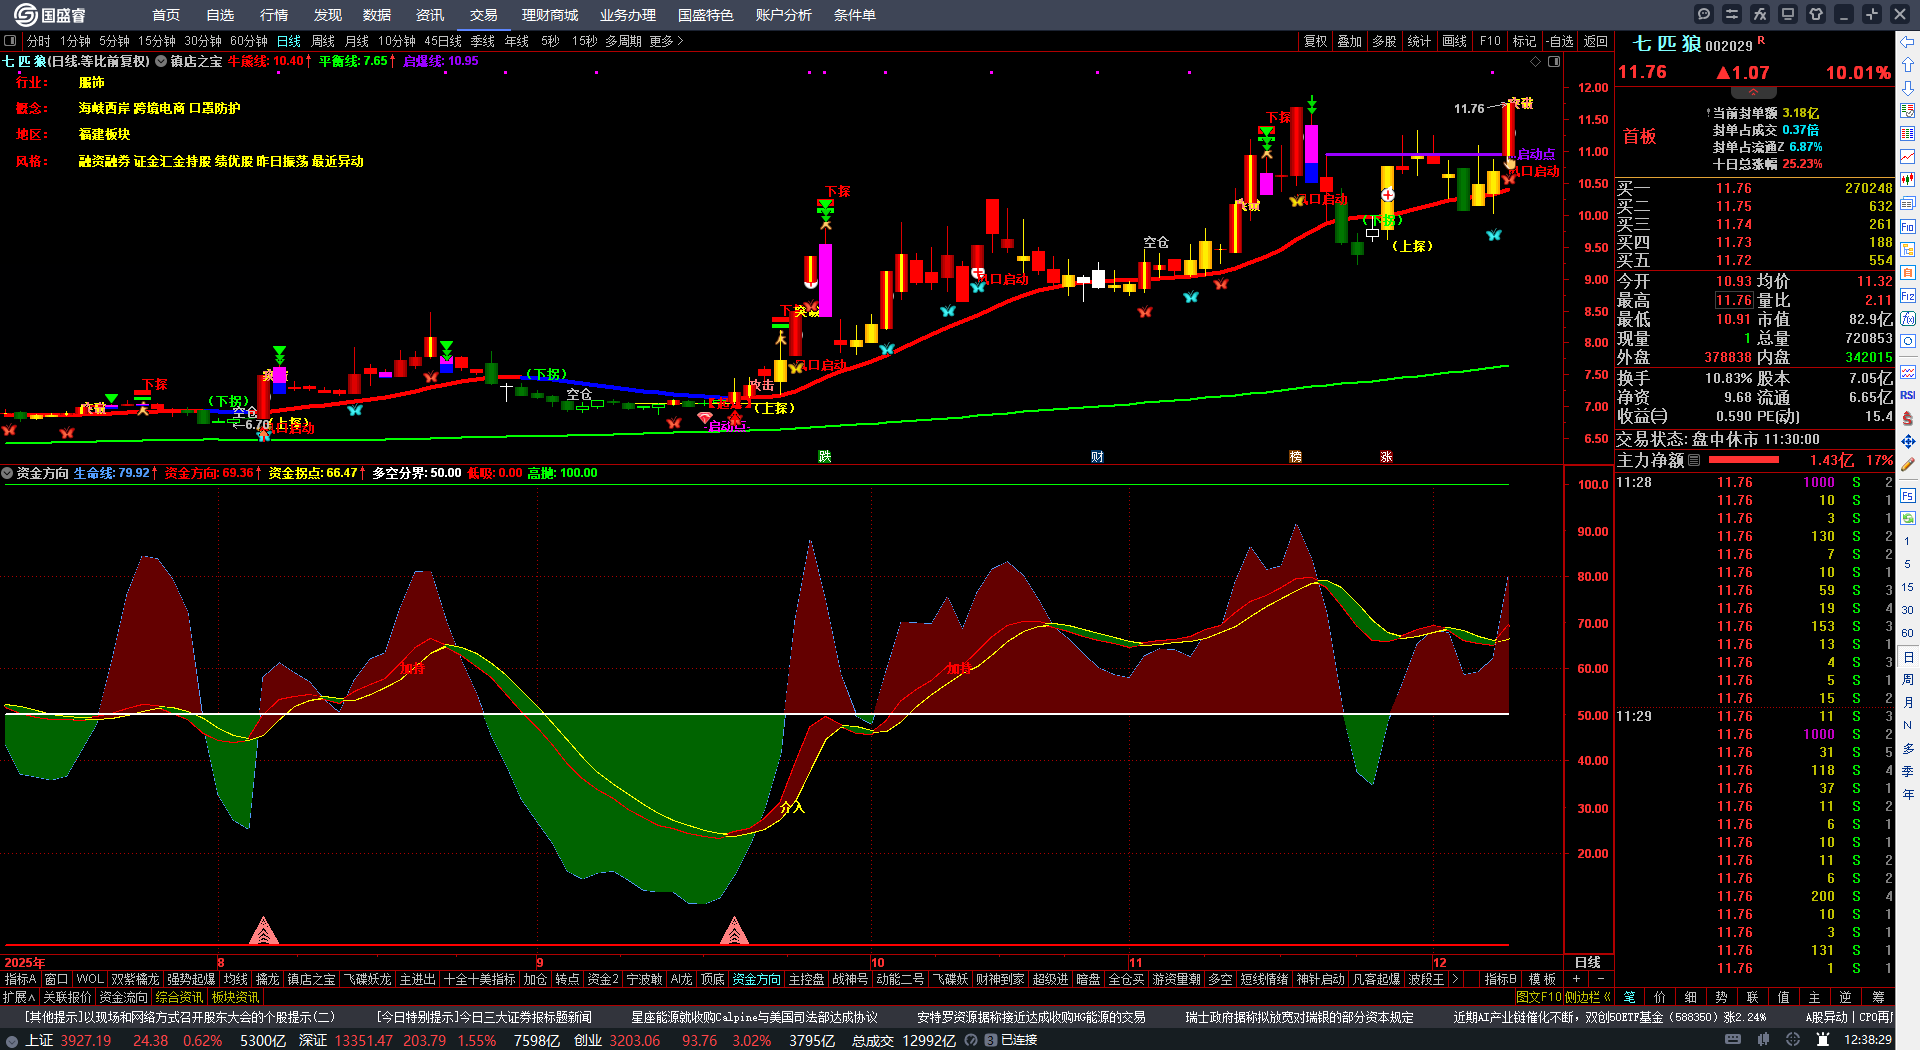Select the 资金方向 indicator tab
The width and height of the screenshot is (1920, 1050).
756,979
